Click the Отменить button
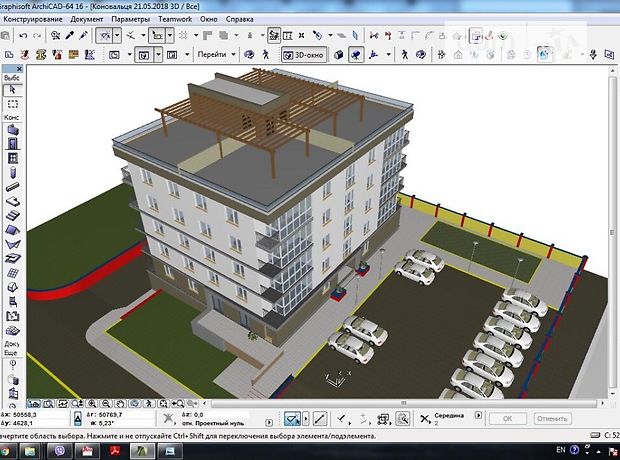The image size is (620, 460). [x=552, y=418]
